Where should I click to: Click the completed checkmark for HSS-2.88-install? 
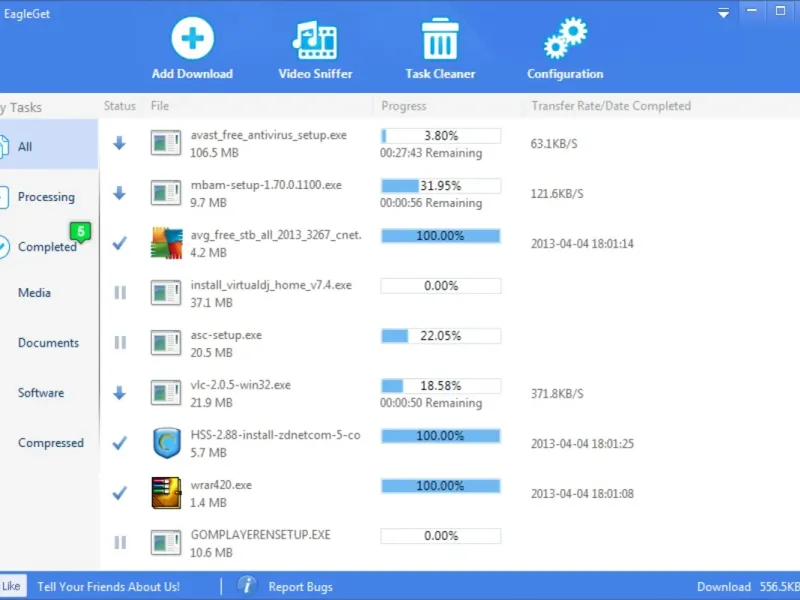119,443
